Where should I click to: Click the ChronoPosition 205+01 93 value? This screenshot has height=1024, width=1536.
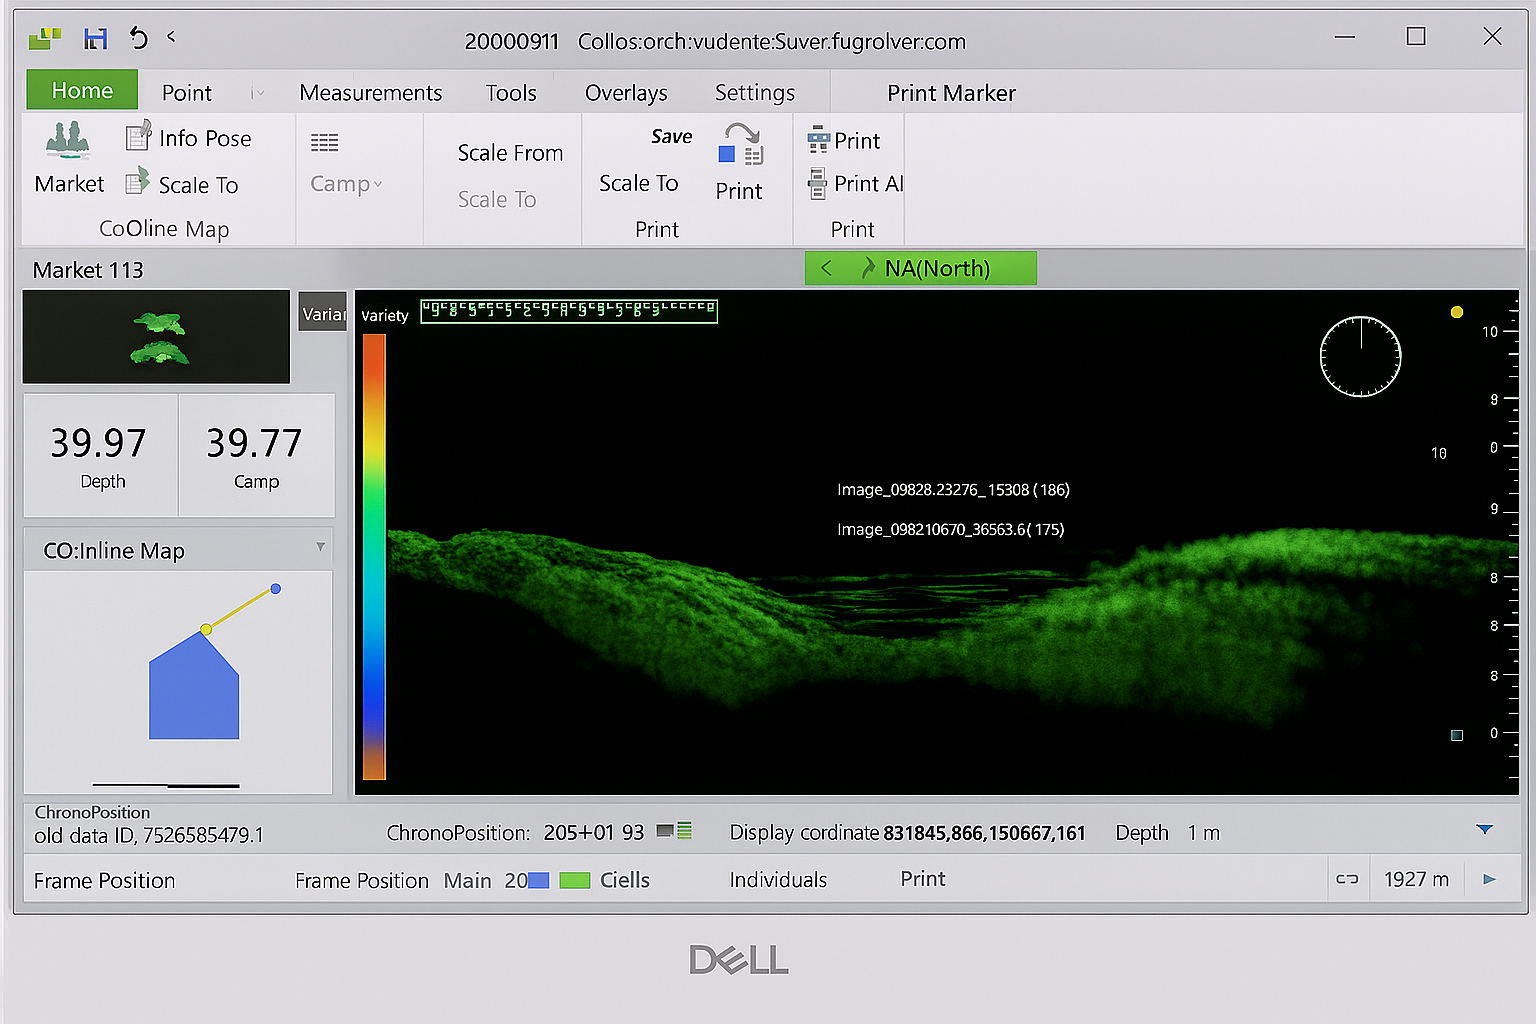[593, 832]
